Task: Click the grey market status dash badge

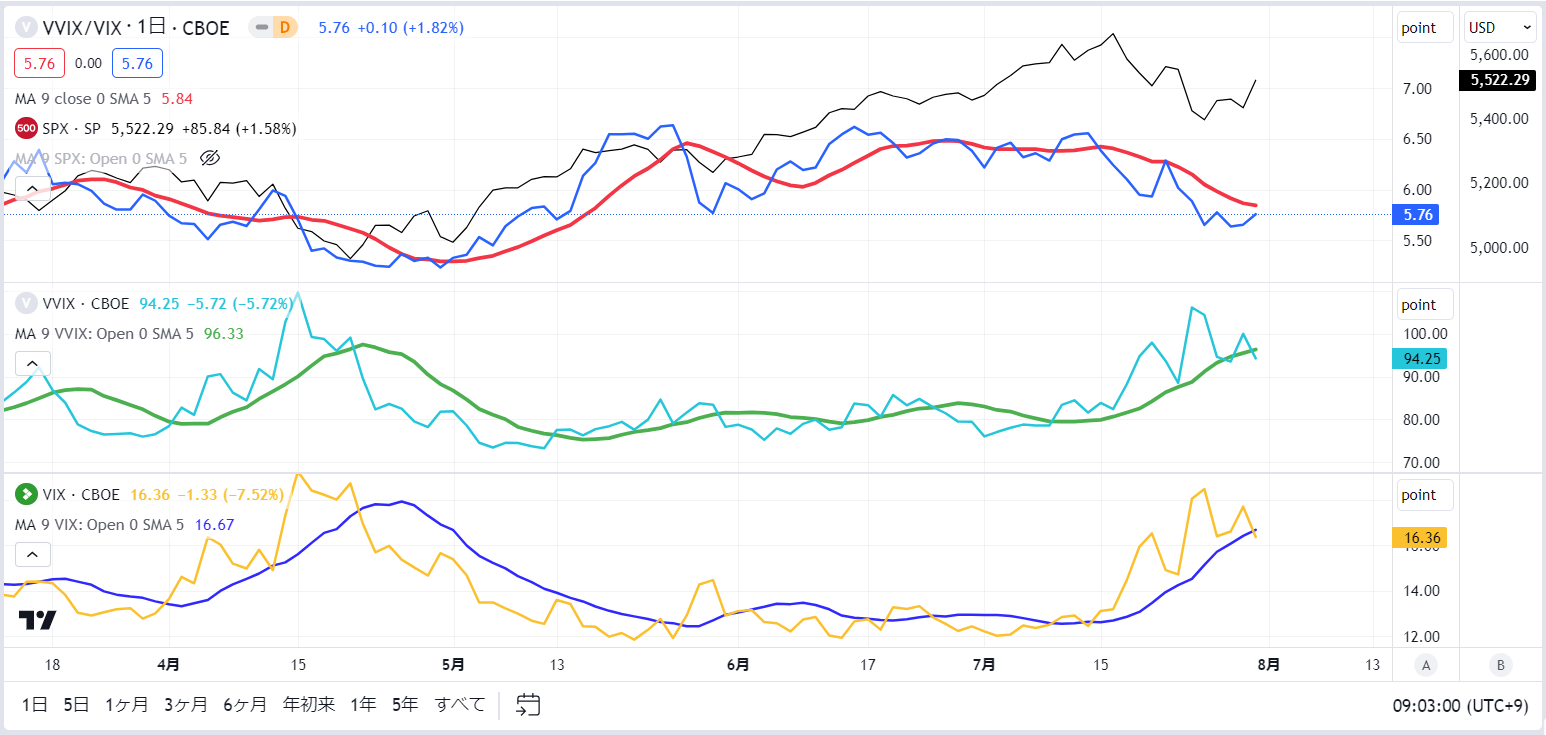Action: 262,28
